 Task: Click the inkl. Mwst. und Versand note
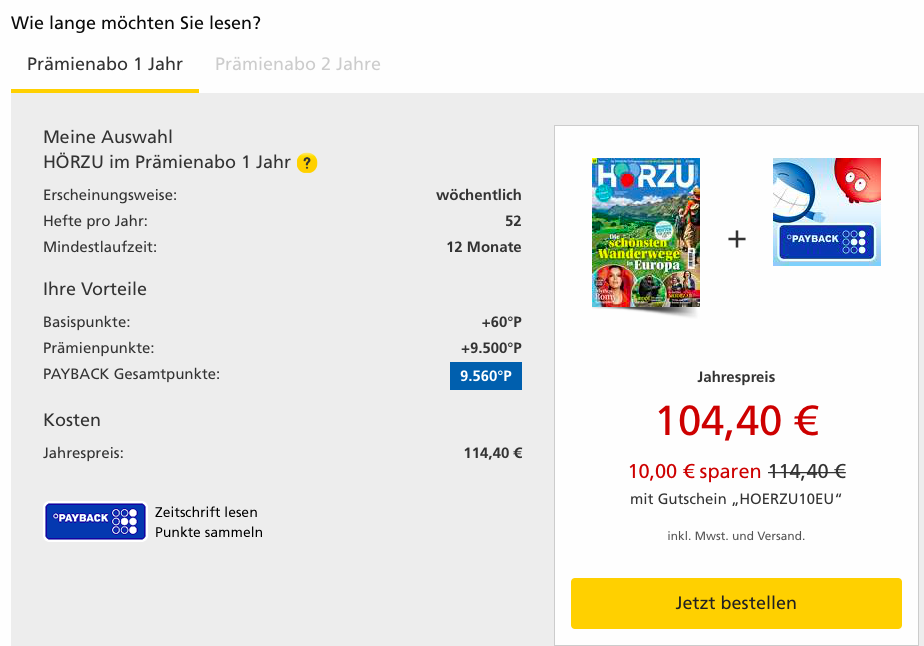point(736,536)
